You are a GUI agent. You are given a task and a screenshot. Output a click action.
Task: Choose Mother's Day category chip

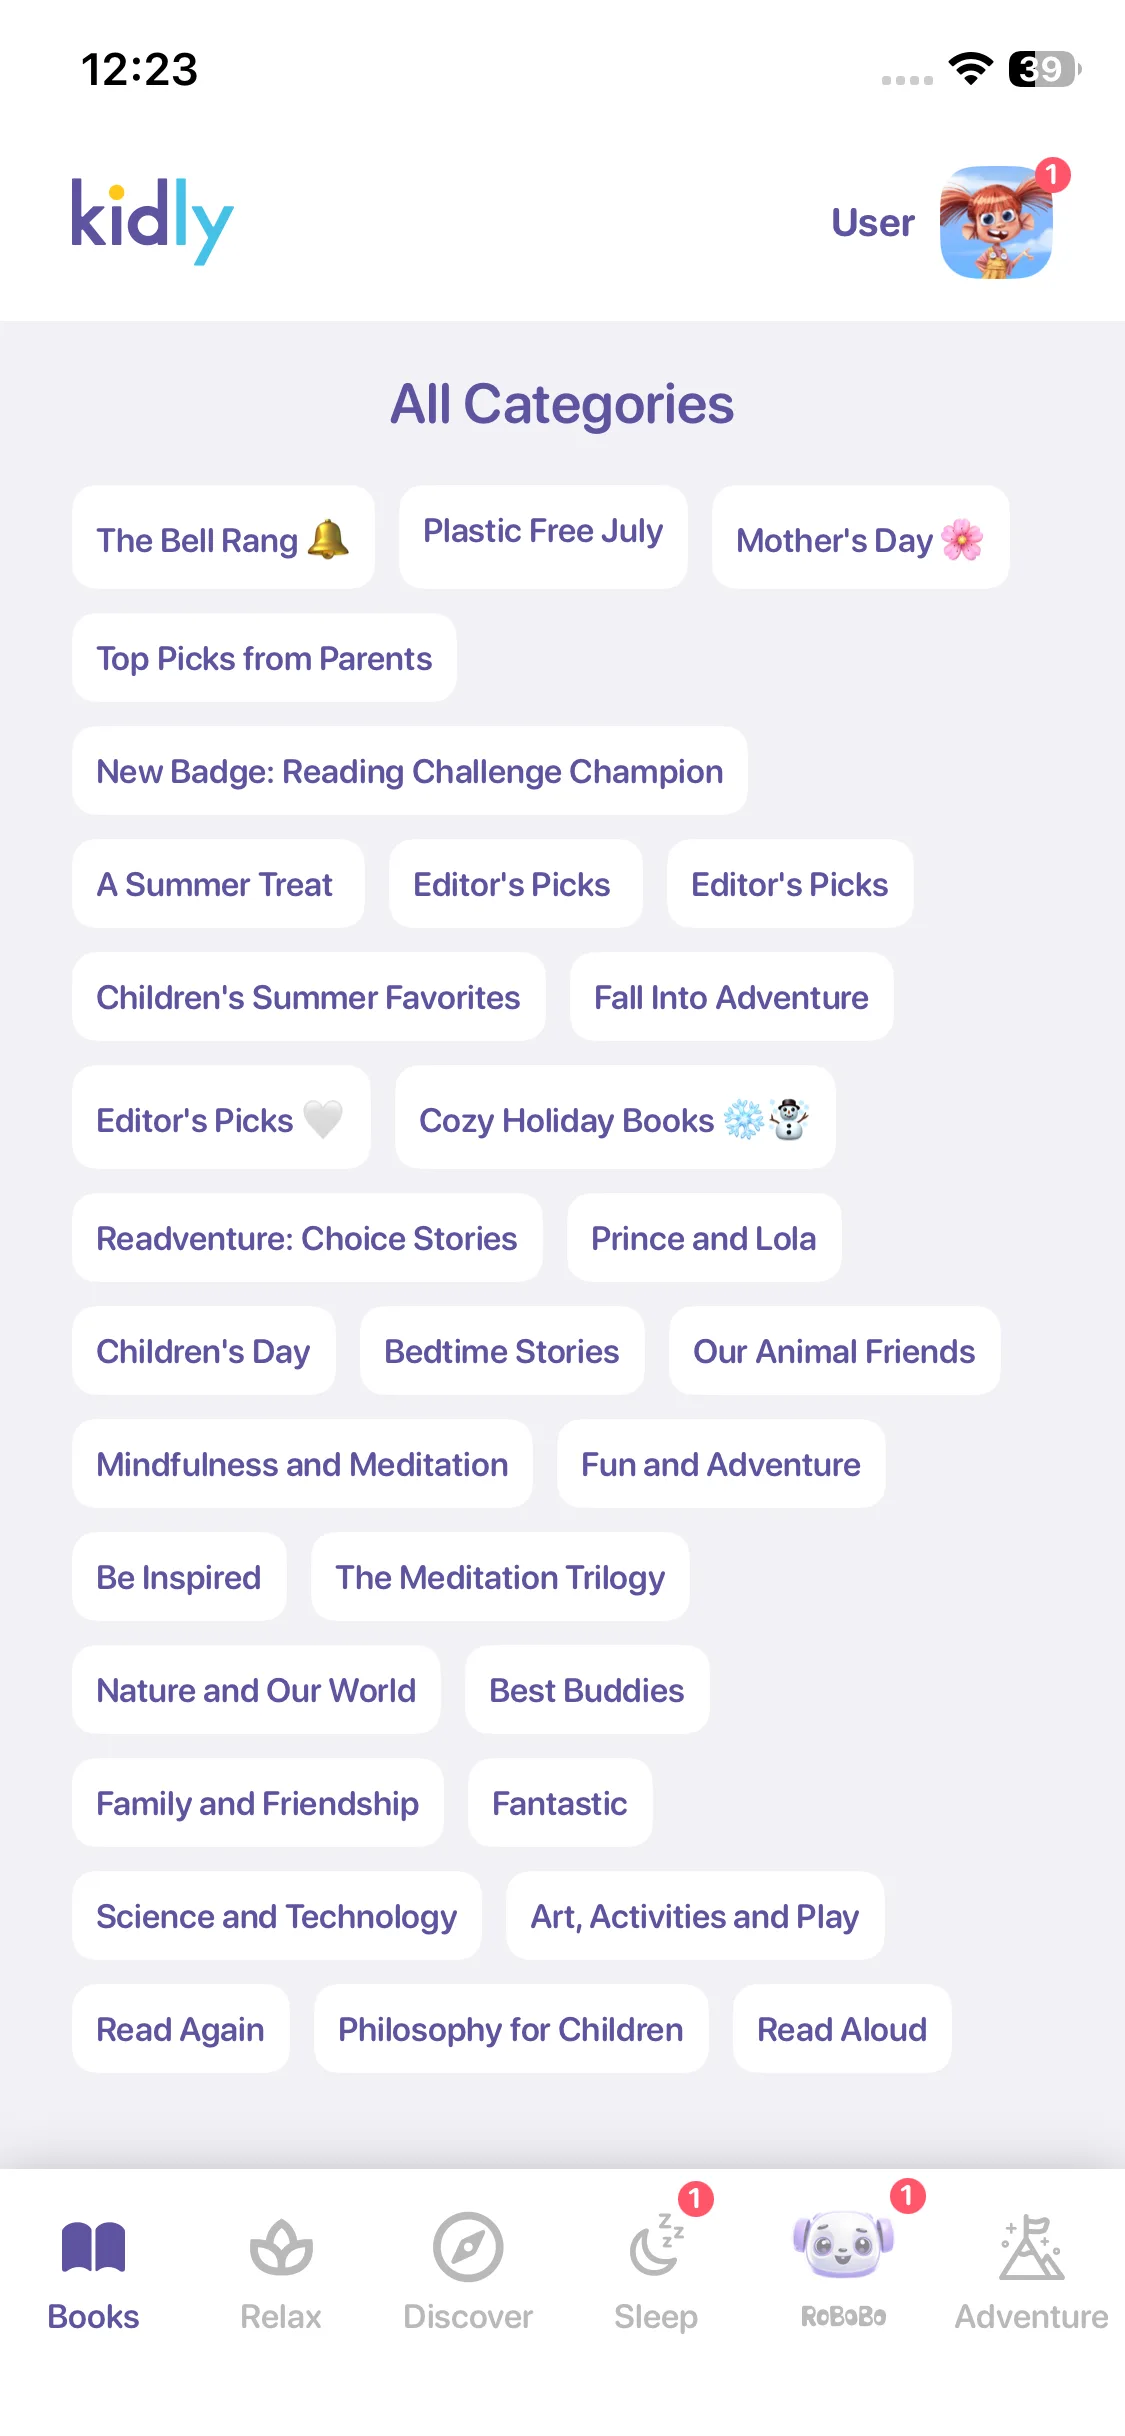point(860,539)
